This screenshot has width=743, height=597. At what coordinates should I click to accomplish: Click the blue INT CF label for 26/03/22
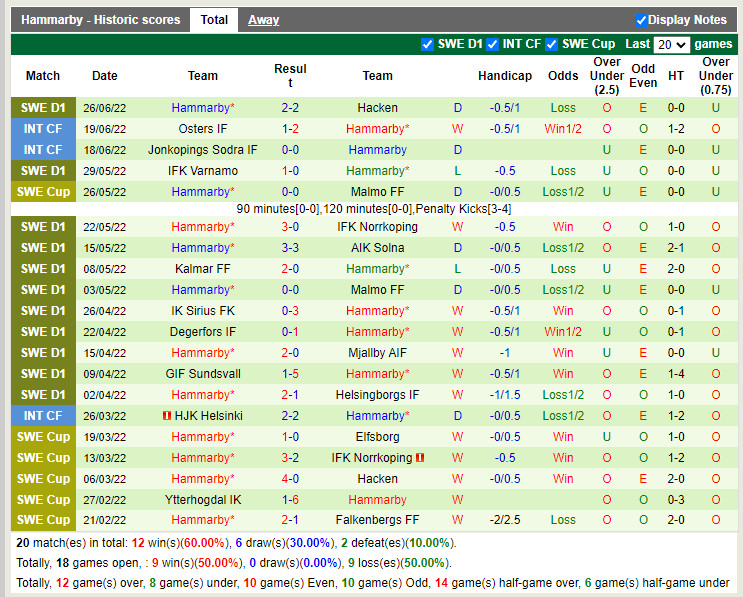tap(43, 416)
